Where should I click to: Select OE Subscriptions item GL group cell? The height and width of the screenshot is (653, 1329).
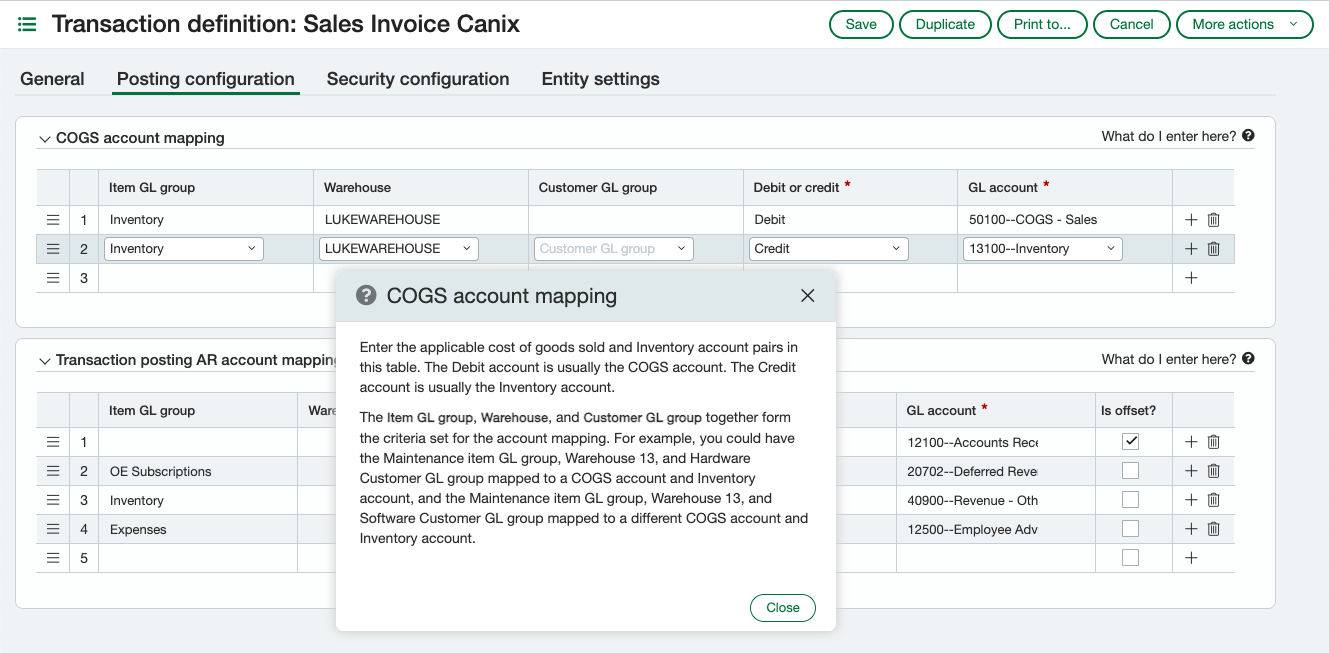click(x=198, y=471)
